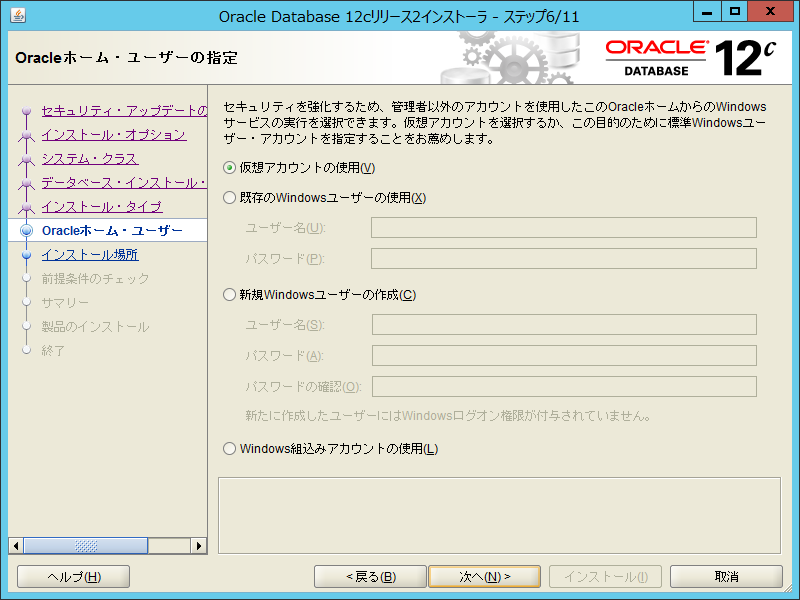Click the インストール・タイプ step marker
The width and height of the screenshot is (800, 600).
click(27, 208)
